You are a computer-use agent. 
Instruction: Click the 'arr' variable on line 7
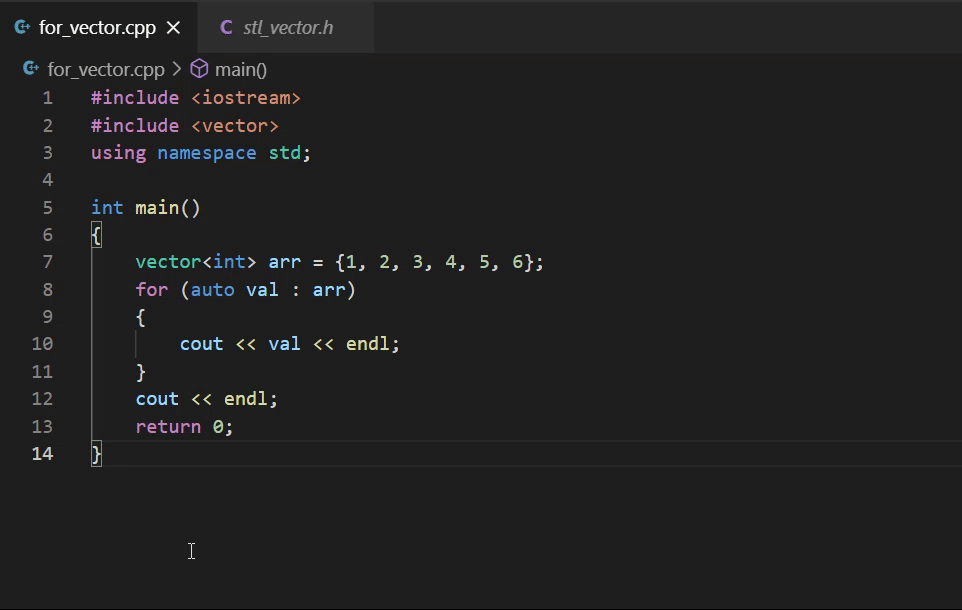285,262
